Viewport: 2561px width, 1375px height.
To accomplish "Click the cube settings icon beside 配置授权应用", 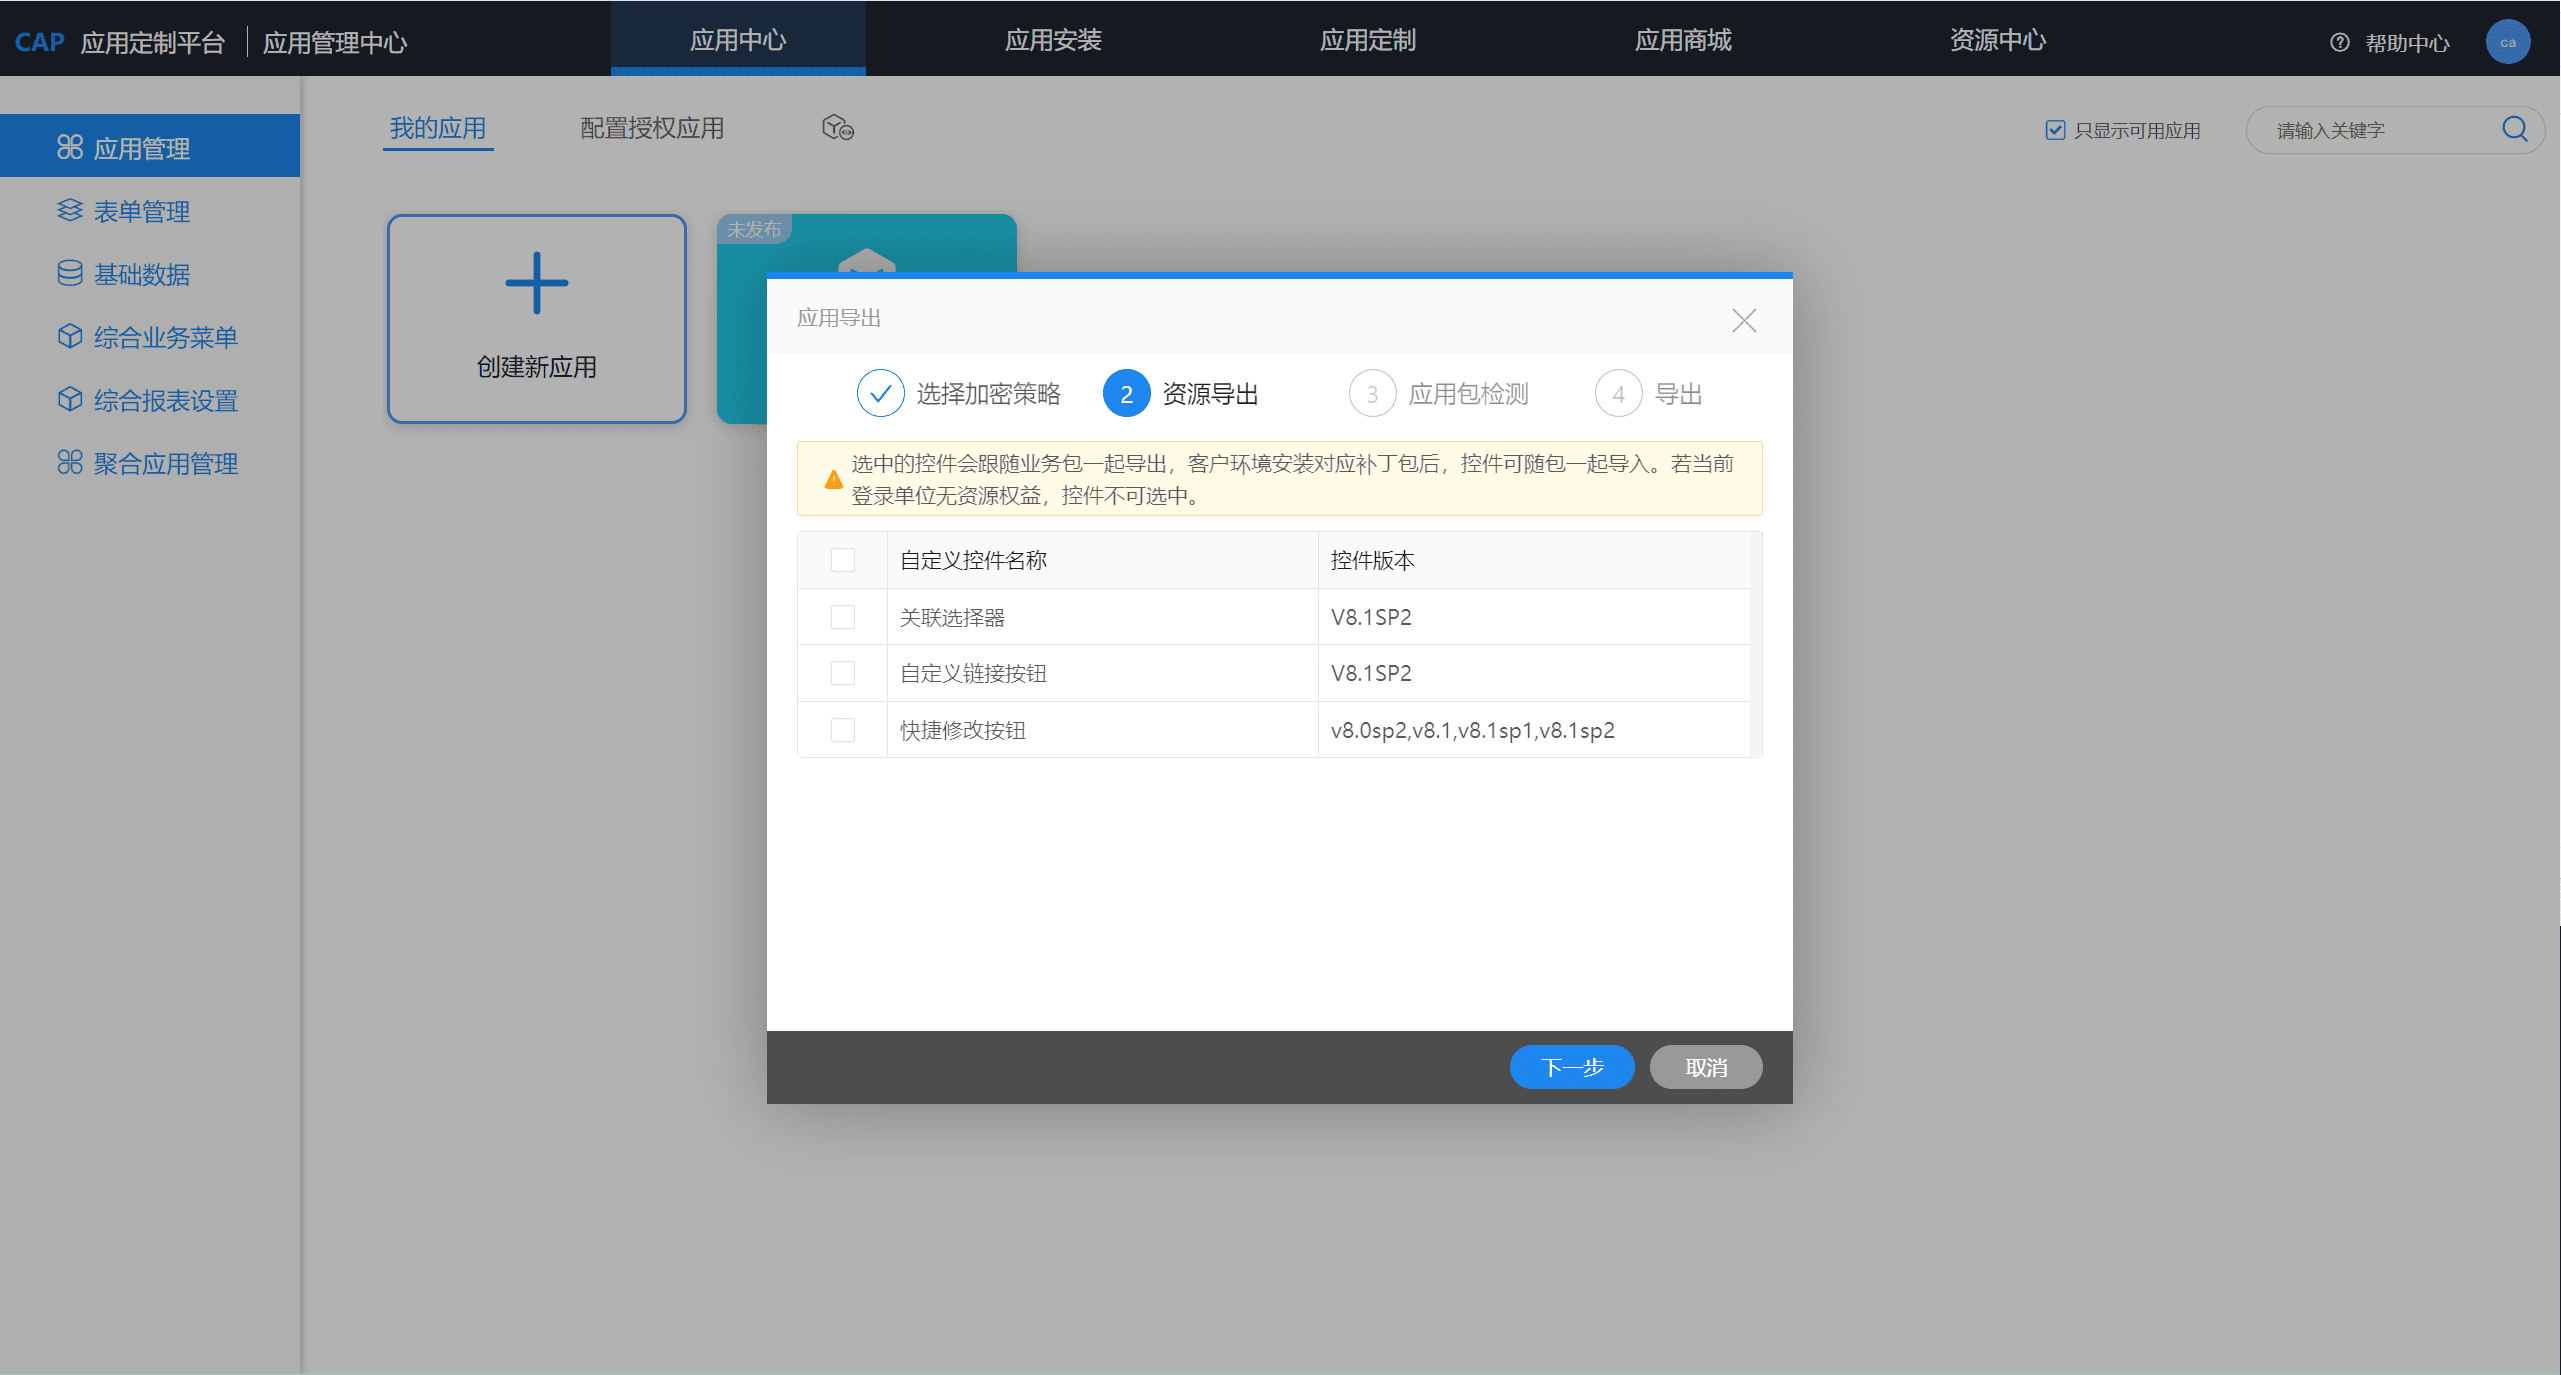I will tap(837, 128).
